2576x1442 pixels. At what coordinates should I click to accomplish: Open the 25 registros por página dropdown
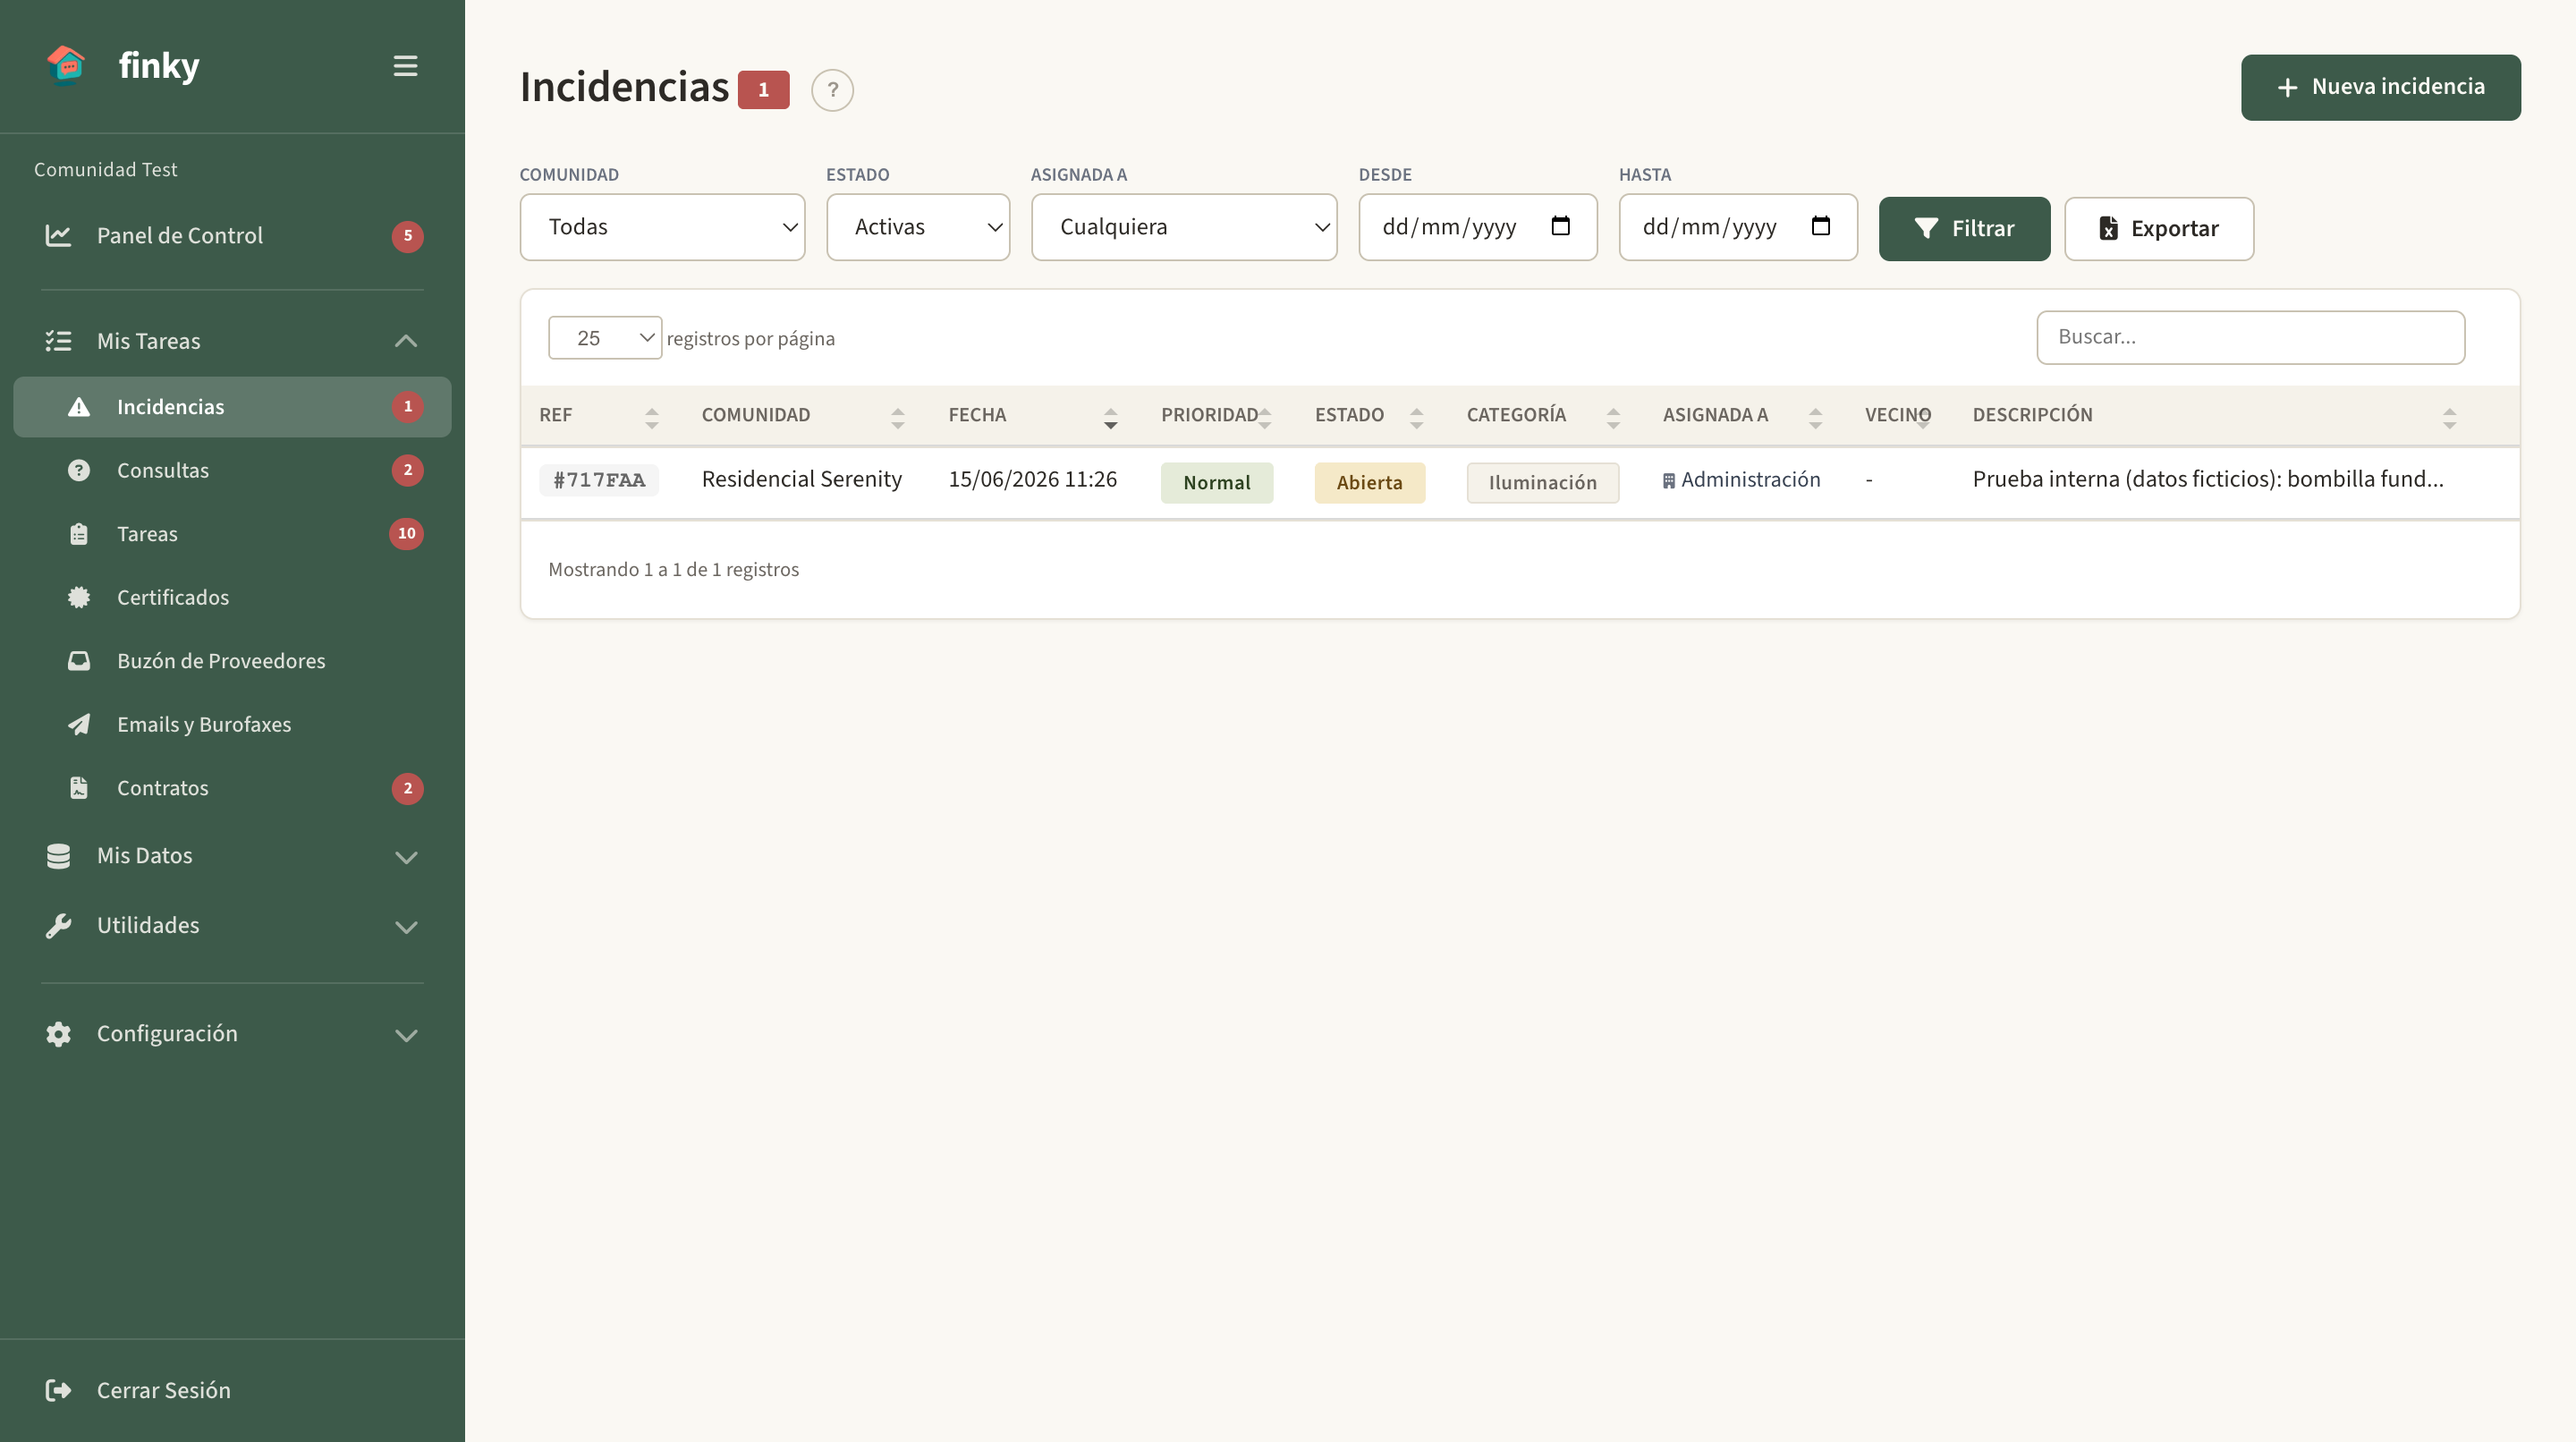tap(605, 338)
